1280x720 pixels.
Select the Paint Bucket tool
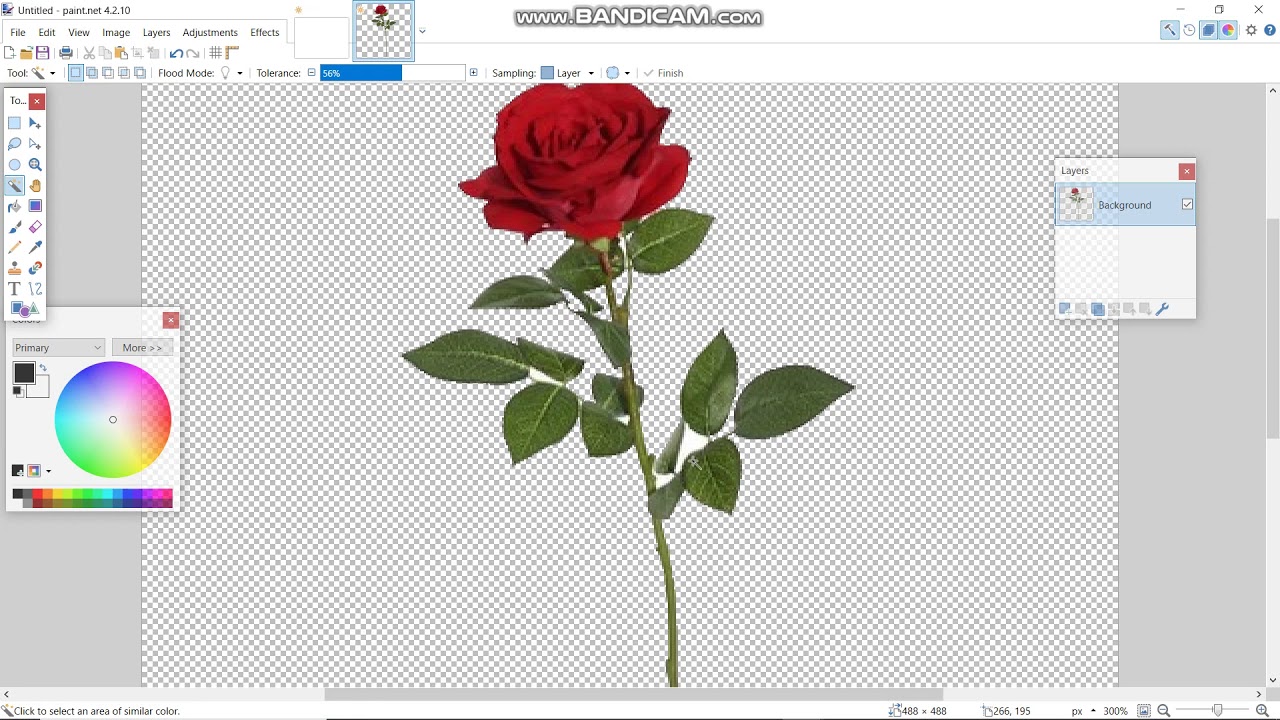[15, 206]
